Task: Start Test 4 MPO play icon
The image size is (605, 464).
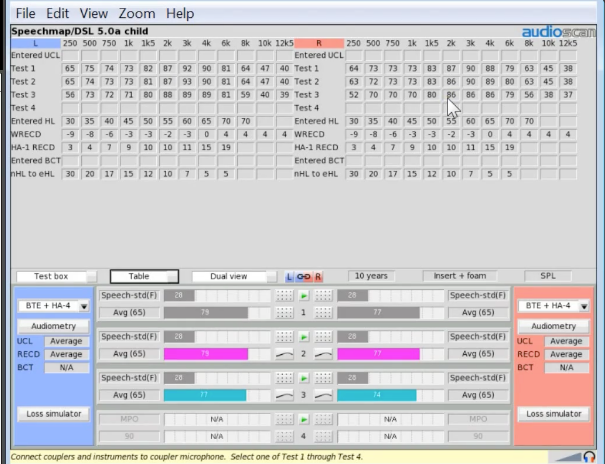Action: pyautogui.click(x=304, y=419)
